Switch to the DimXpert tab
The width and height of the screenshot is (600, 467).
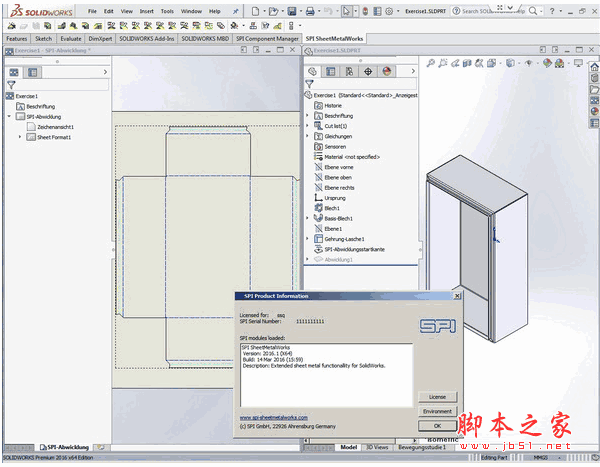[100, 39]
